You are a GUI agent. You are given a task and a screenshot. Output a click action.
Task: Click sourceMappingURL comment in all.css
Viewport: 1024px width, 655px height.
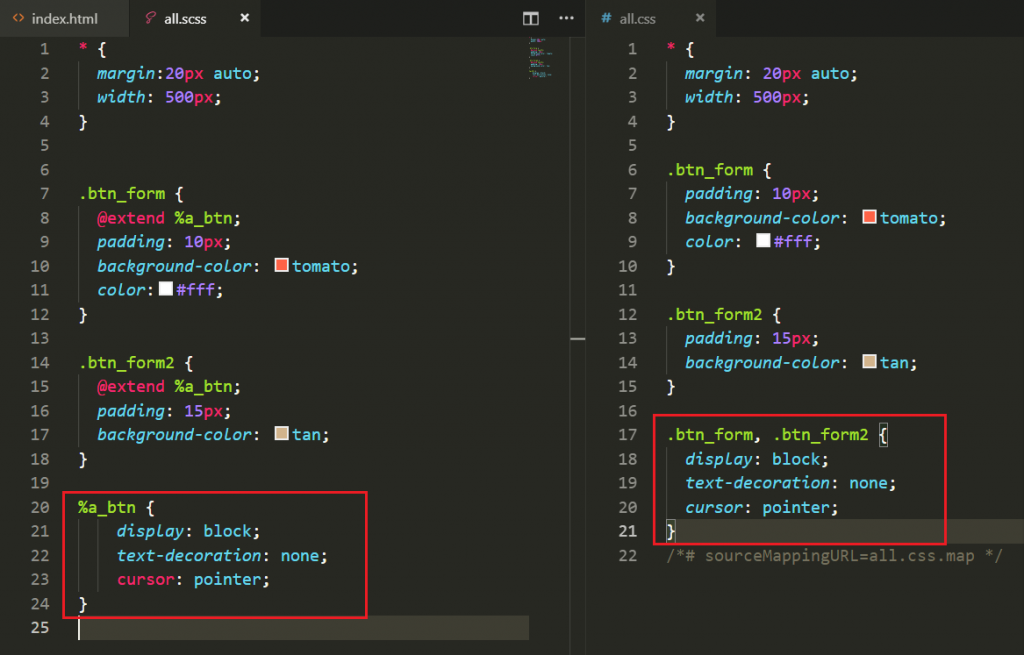pyautogui.click(x=834, y=556)
